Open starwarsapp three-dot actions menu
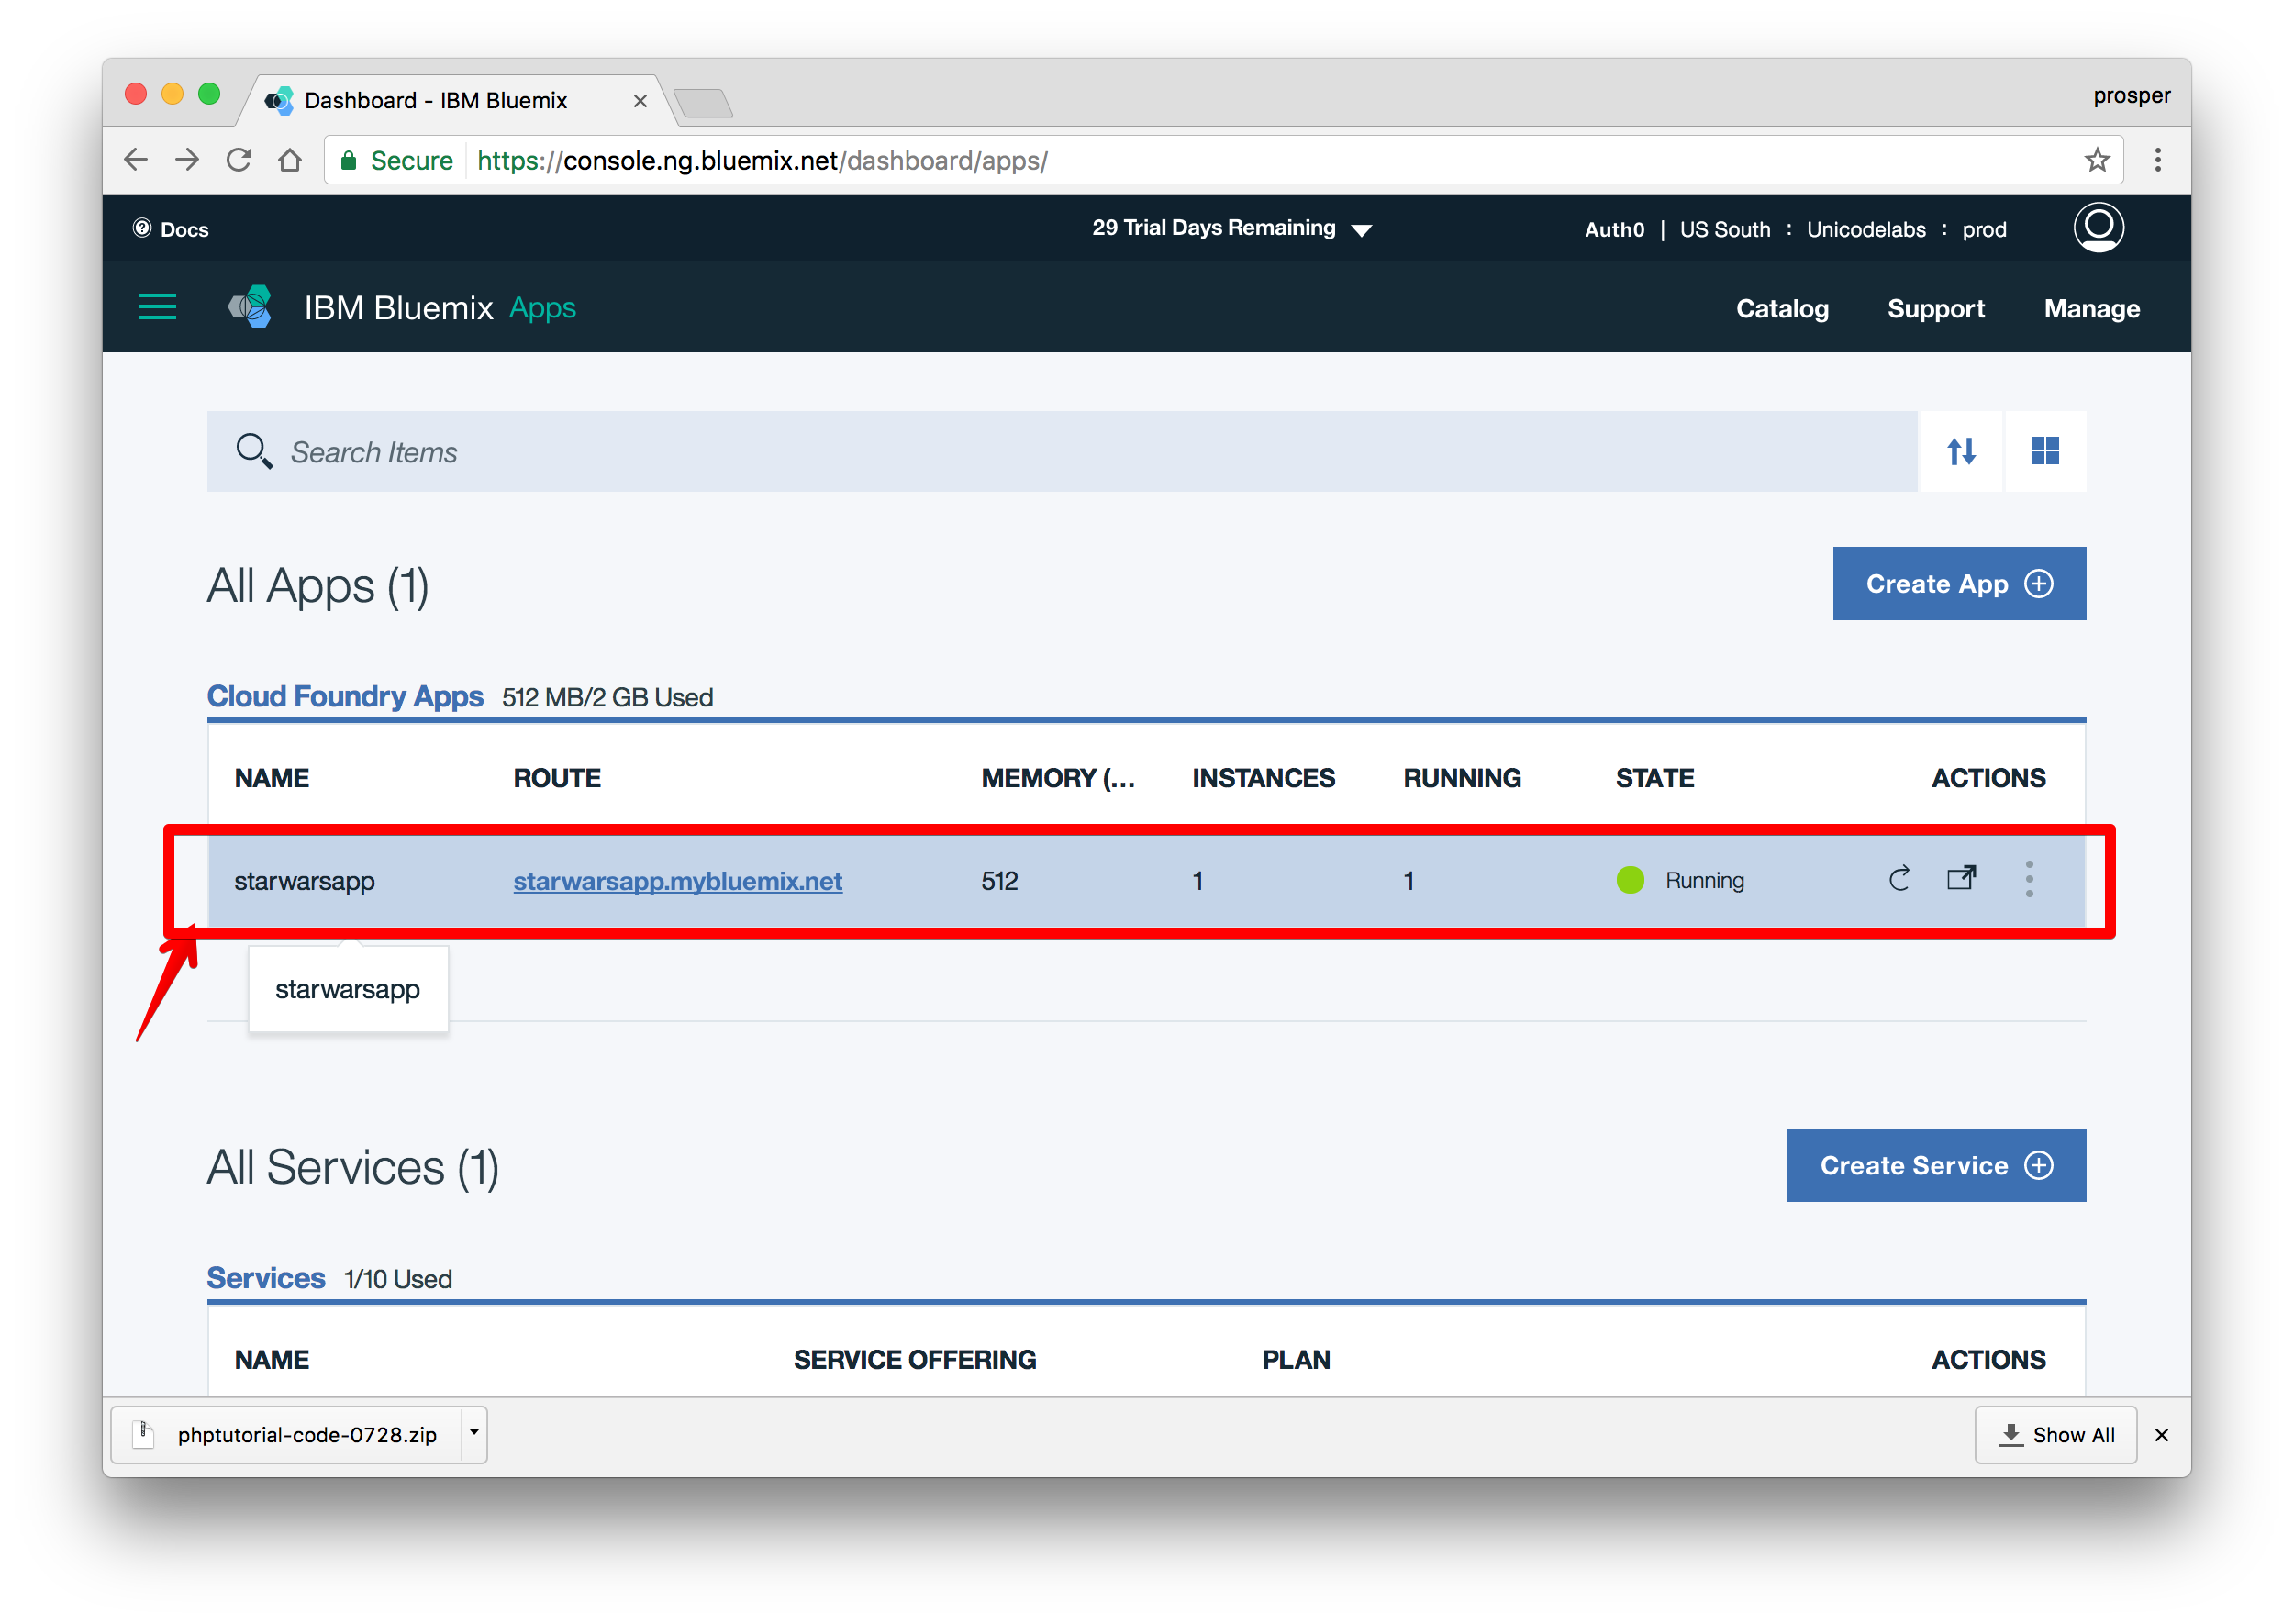 [2028, 879]
